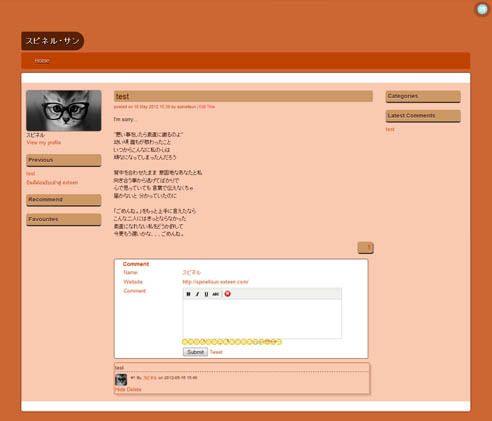
Task: Click the round icon at top right corner
Action: [x=482, y=9]
